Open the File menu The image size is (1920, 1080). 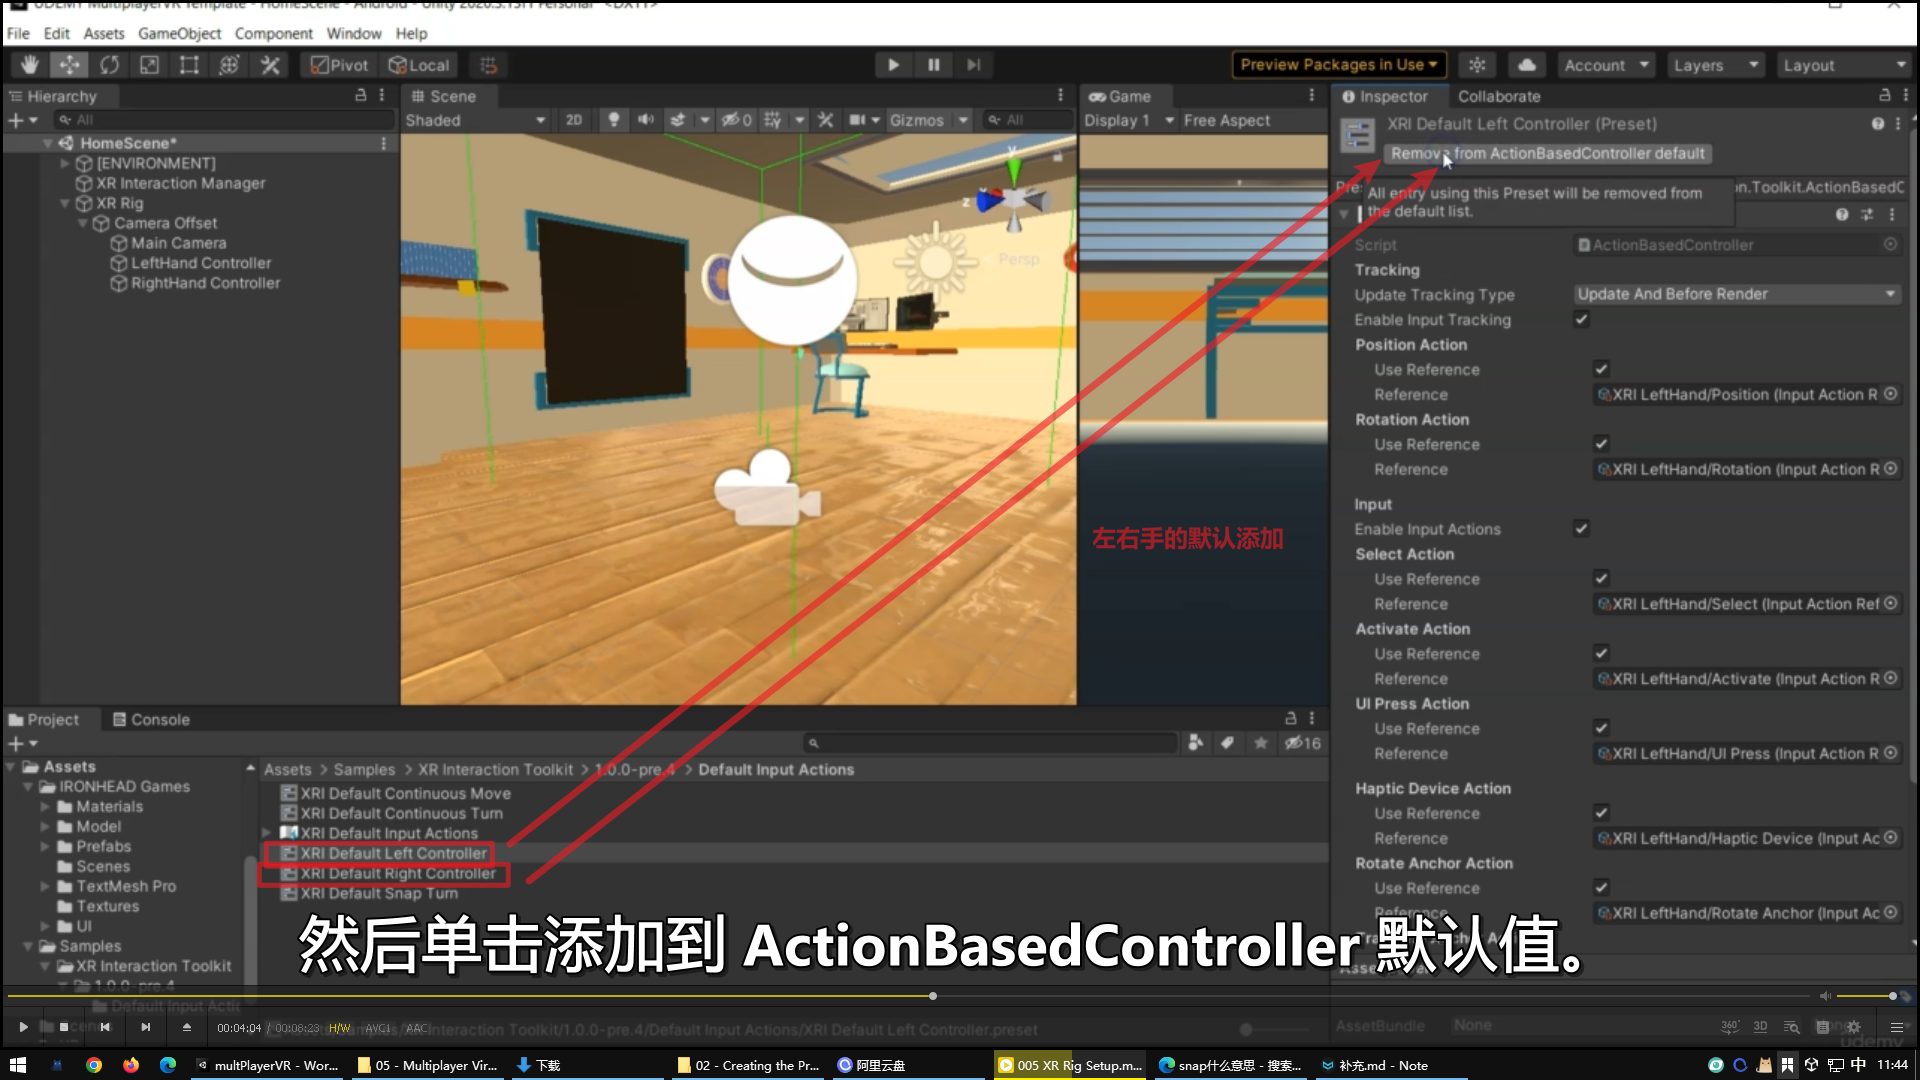click(x=18, y=33)
